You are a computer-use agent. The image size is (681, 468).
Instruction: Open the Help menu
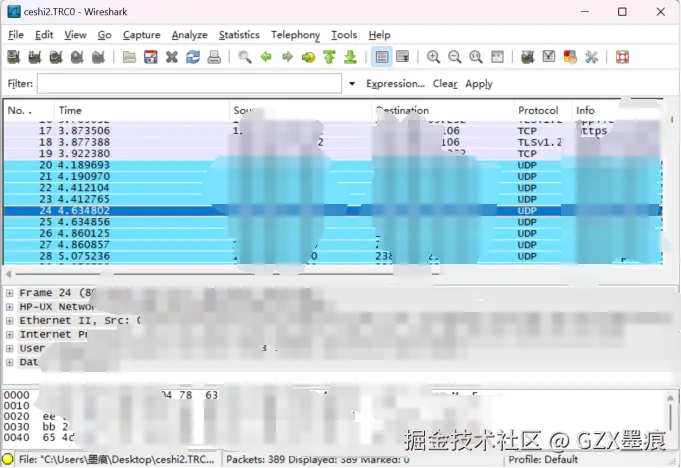(380, 35)
